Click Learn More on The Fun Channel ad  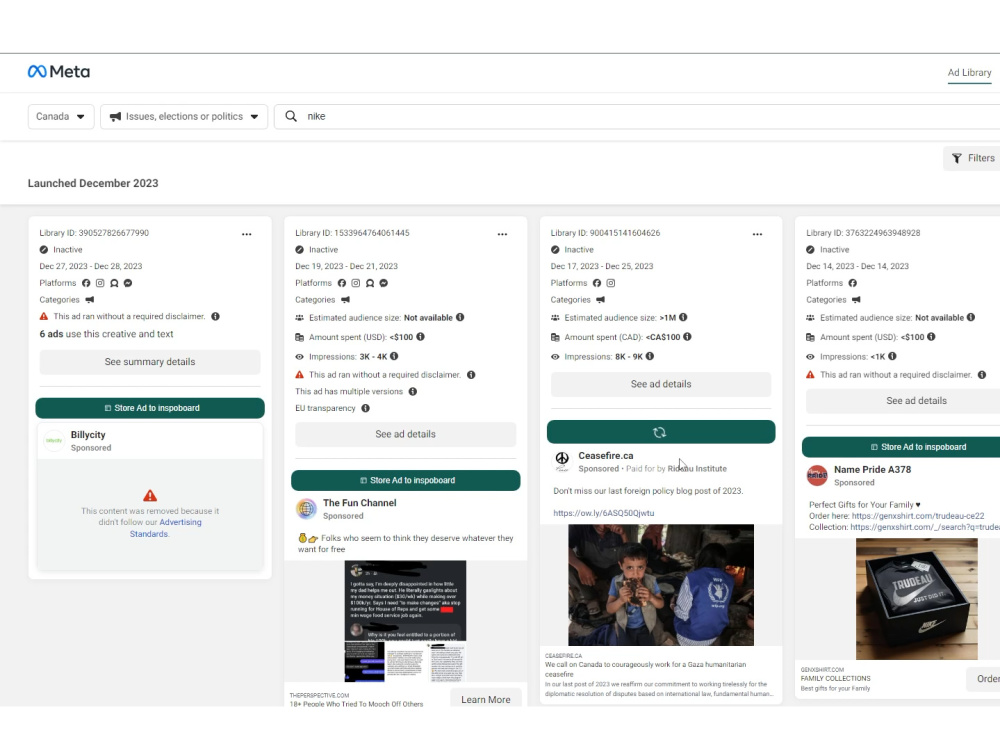pos(485,699)
